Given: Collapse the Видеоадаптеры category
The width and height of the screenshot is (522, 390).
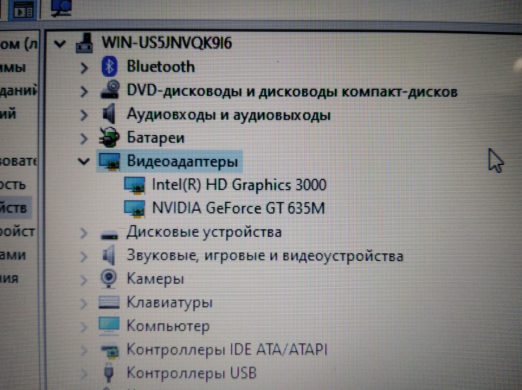Looking at the screenshot, I should (x=84, y=162).
